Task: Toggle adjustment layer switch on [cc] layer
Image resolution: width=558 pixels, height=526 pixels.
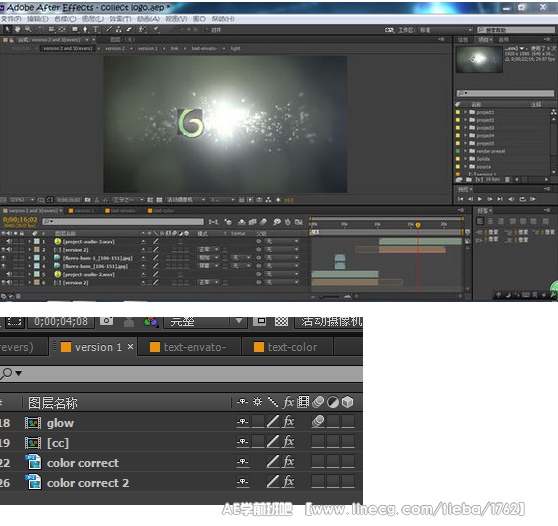Action: click(333, 442)
